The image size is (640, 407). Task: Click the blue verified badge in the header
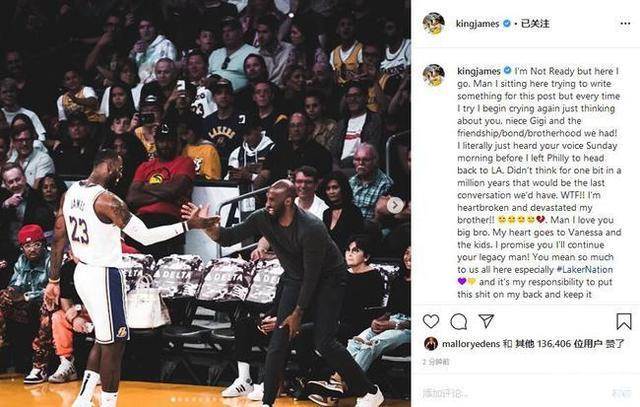click(507, 23)
